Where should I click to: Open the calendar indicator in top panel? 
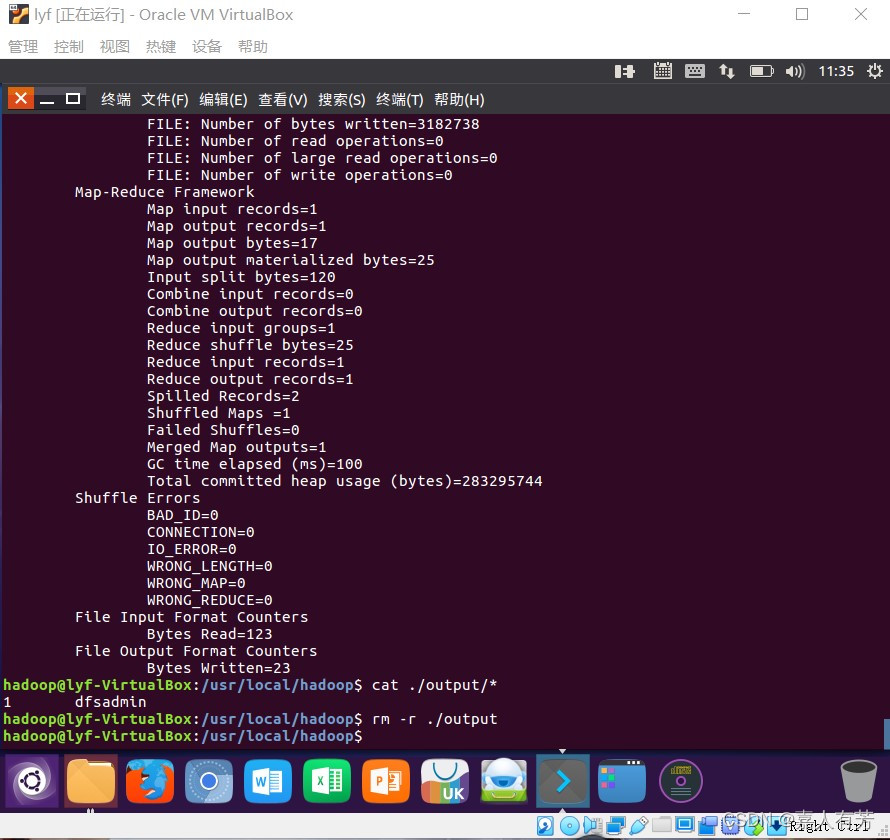pyautogui.click(x=662, y=71)
